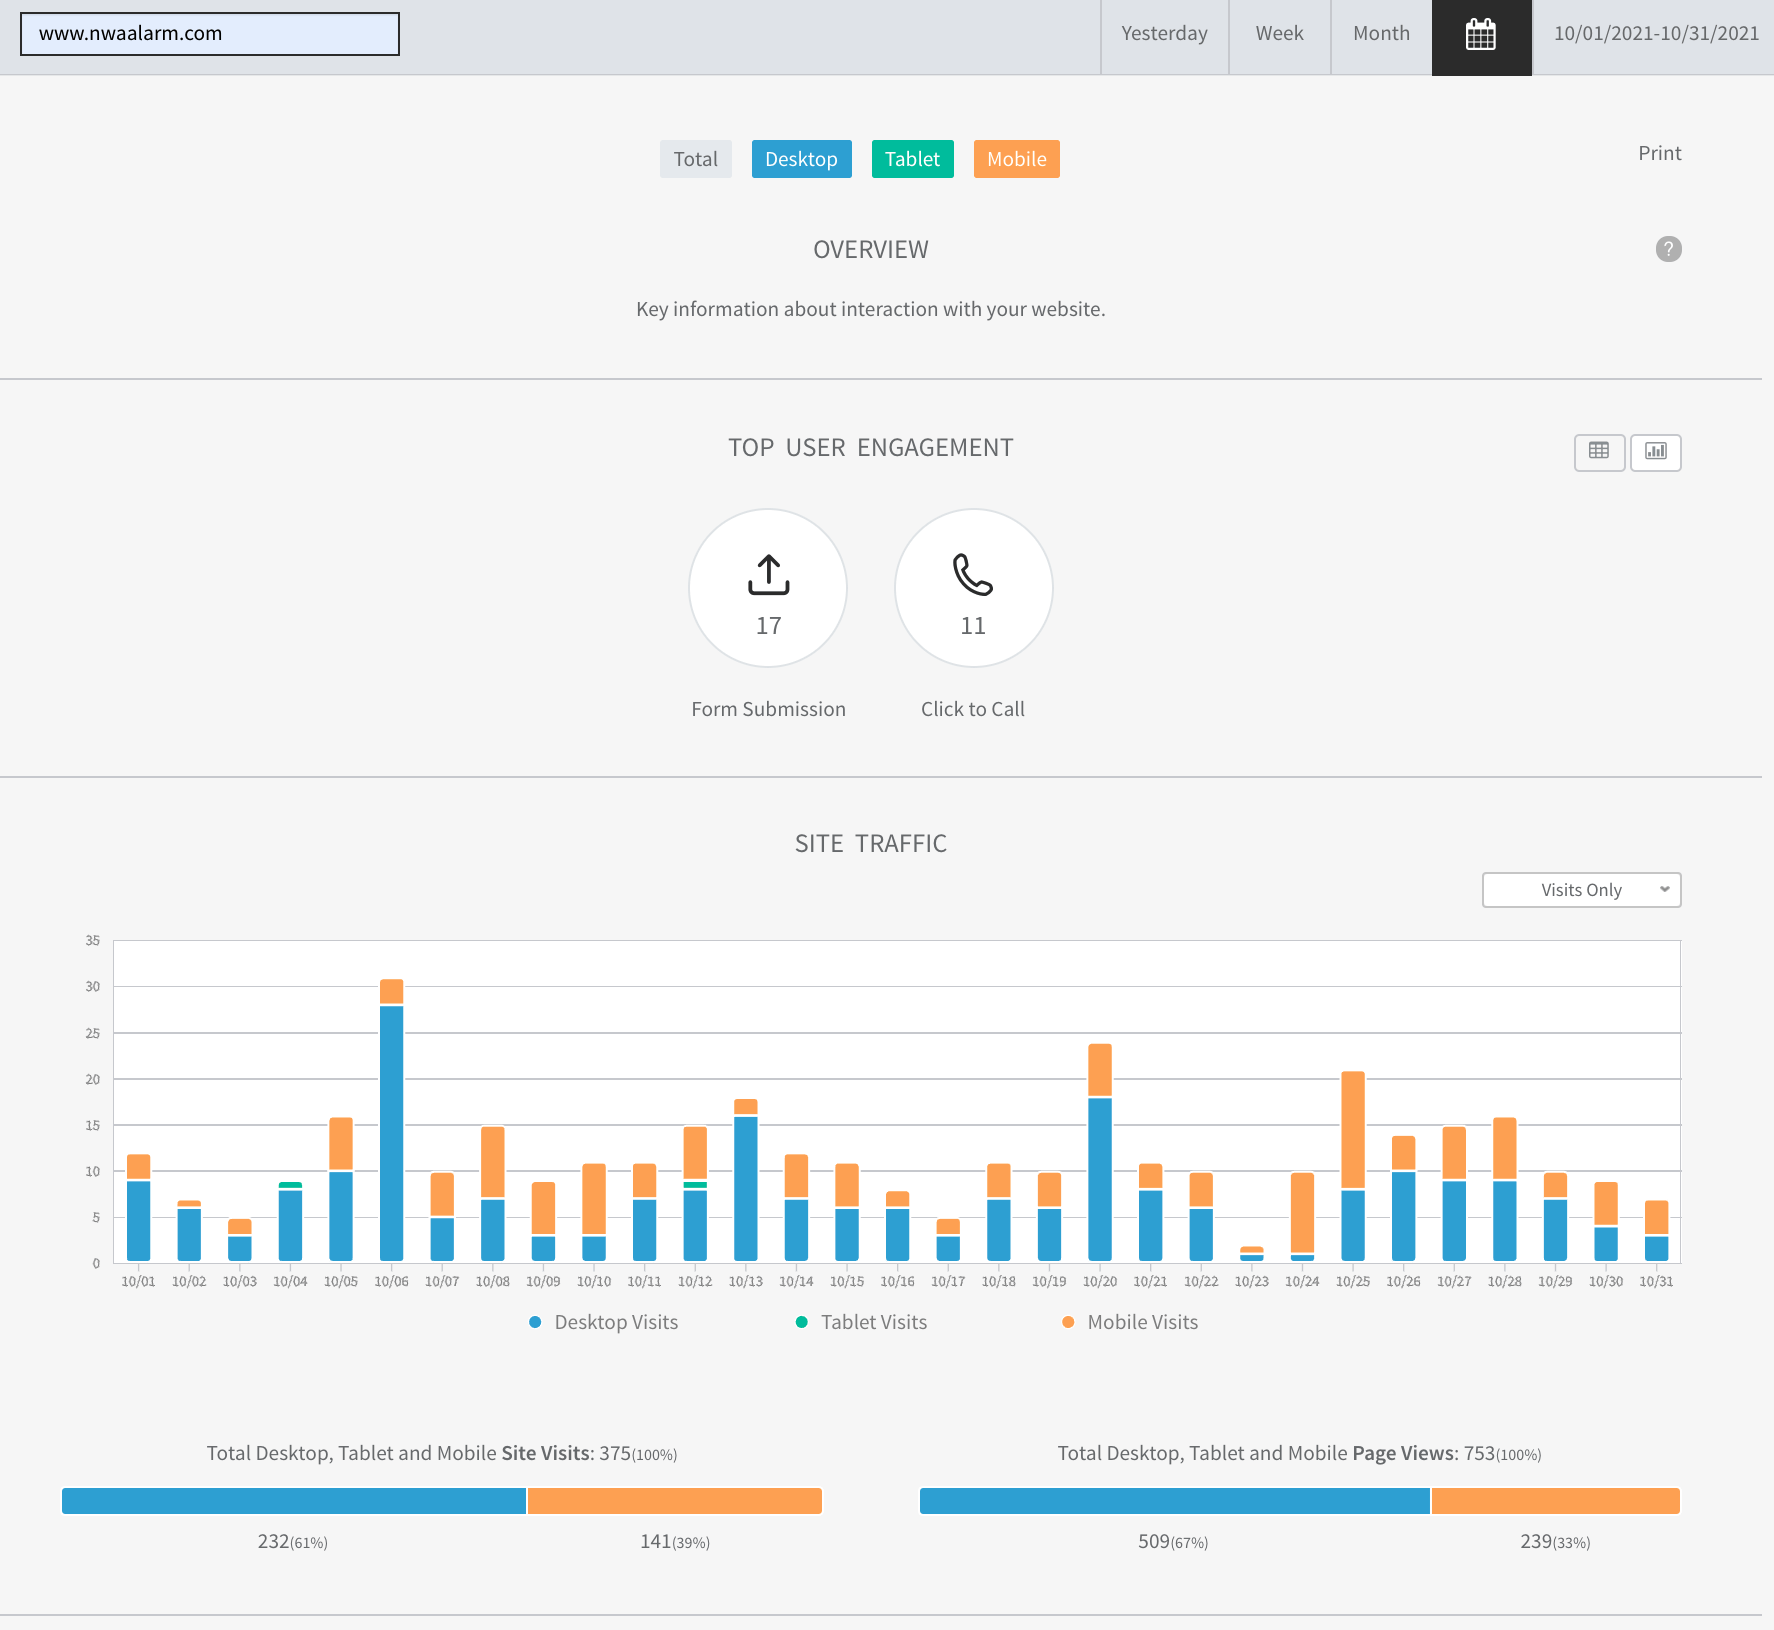1774x1630 pixels.
Task: Filter by Tablet device button
Action: 912,159
